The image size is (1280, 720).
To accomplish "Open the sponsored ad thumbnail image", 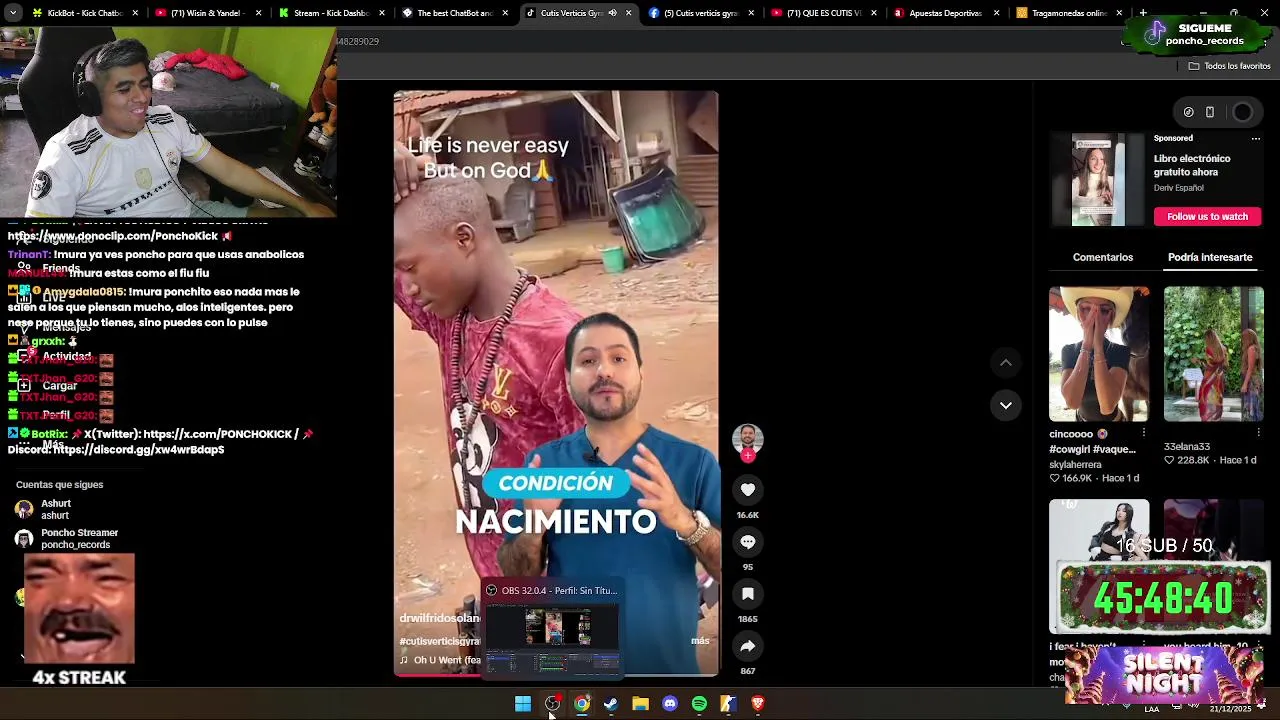I will coord(1098,180).
